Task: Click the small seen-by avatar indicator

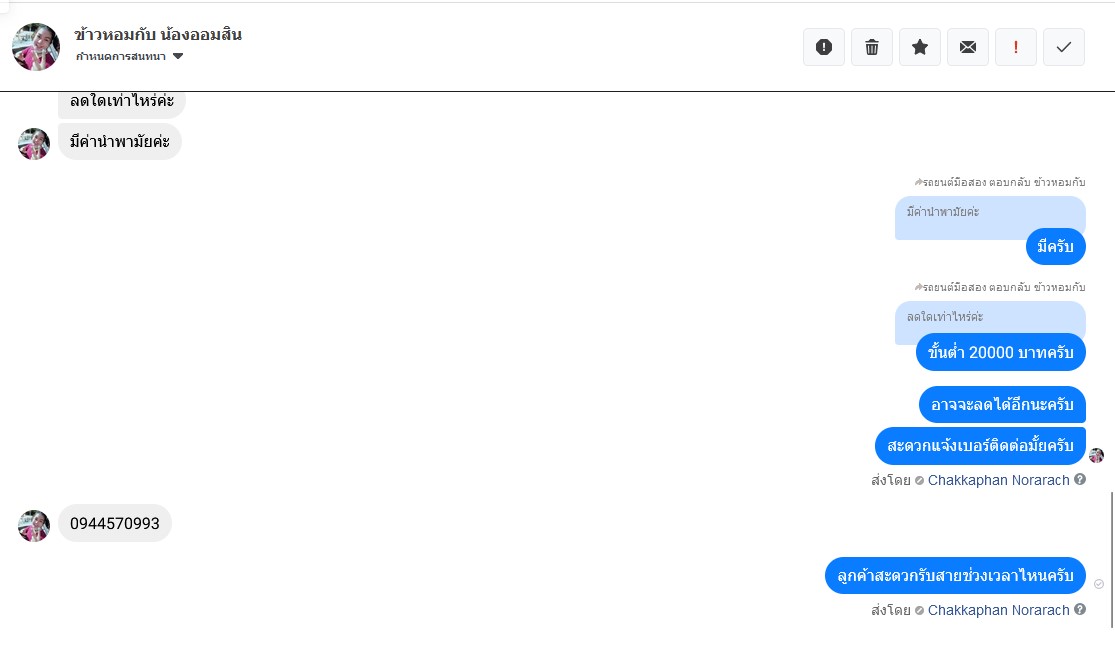Action: click(x=1097, y=455)
